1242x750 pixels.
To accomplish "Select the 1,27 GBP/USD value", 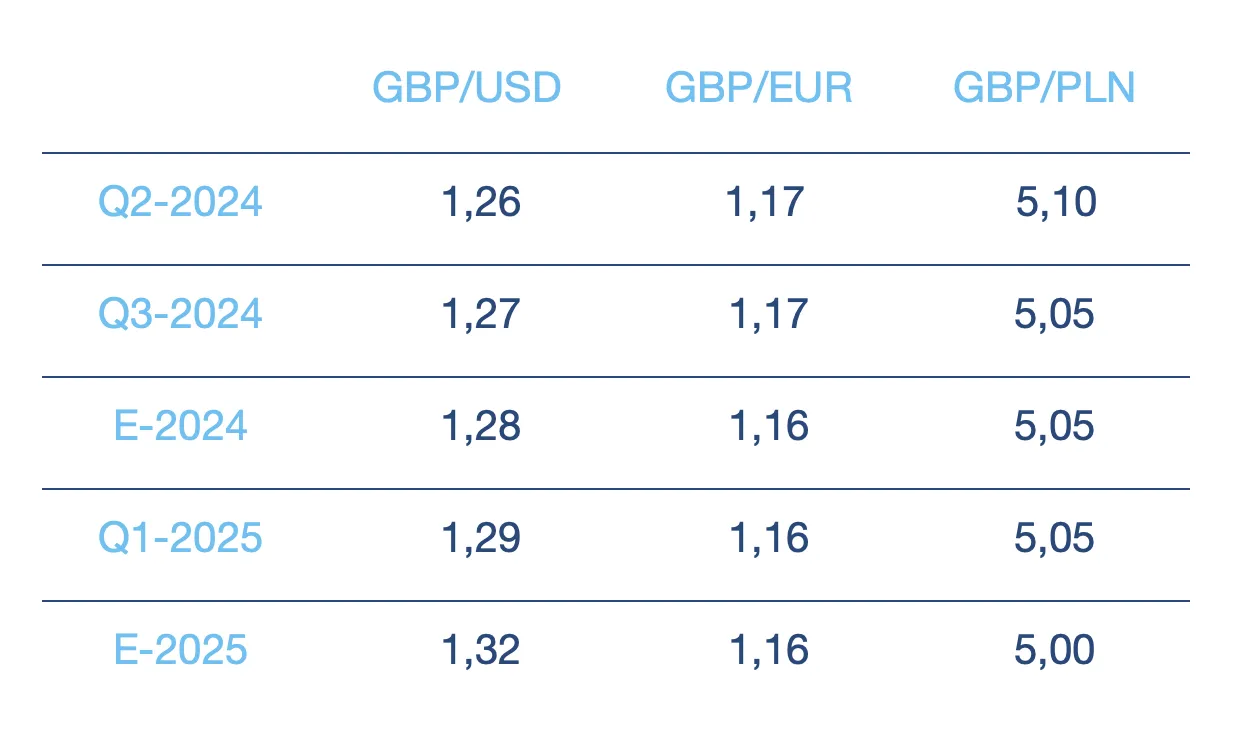I will point(481,315).
